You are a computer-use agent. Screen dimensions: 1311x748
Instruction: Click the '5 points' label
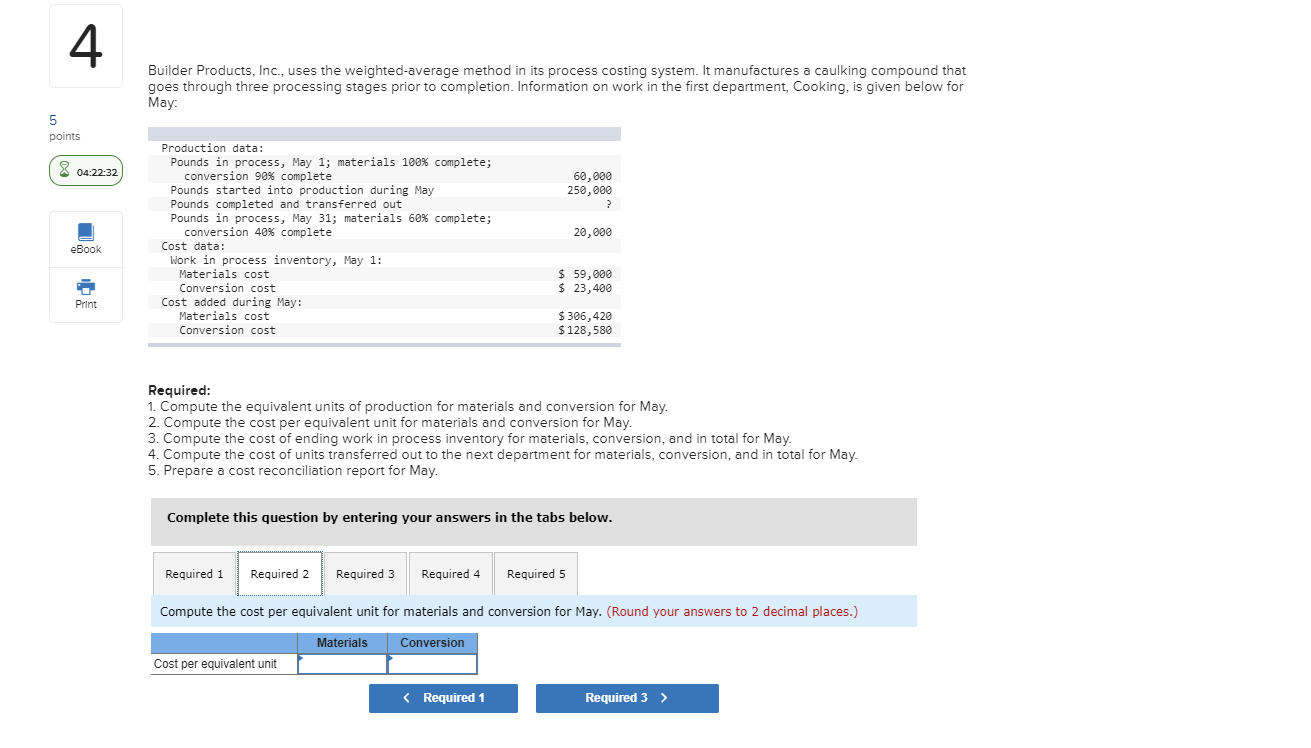[64, 128]
